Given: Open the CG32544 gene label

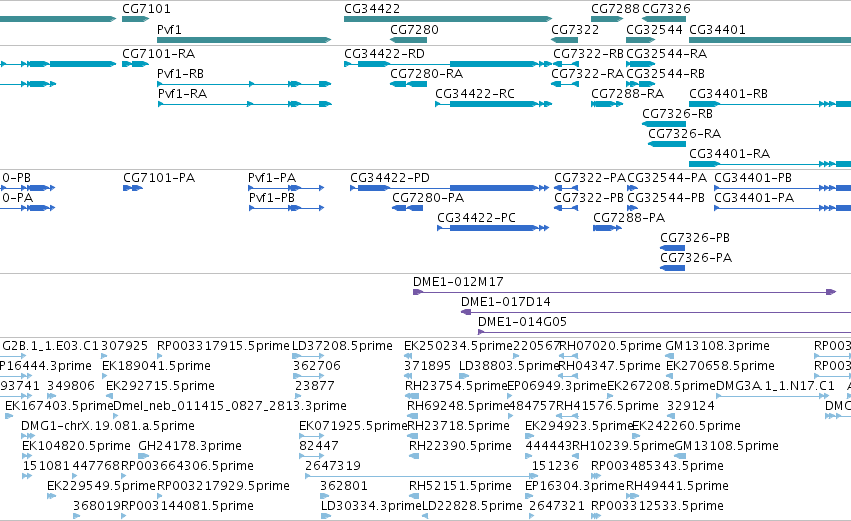Looking at the screenshot, I should click(x=654, y=30).
